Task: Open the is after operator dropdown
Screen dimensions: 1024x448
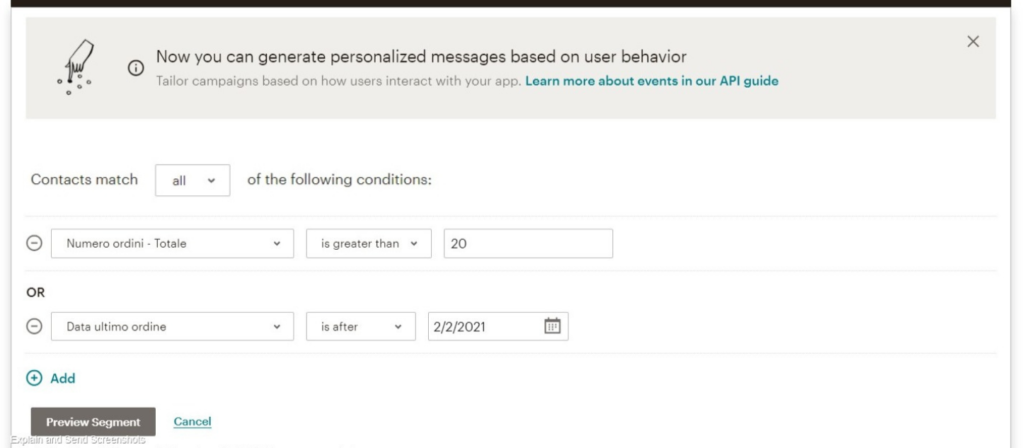Action: coord(361,327)
